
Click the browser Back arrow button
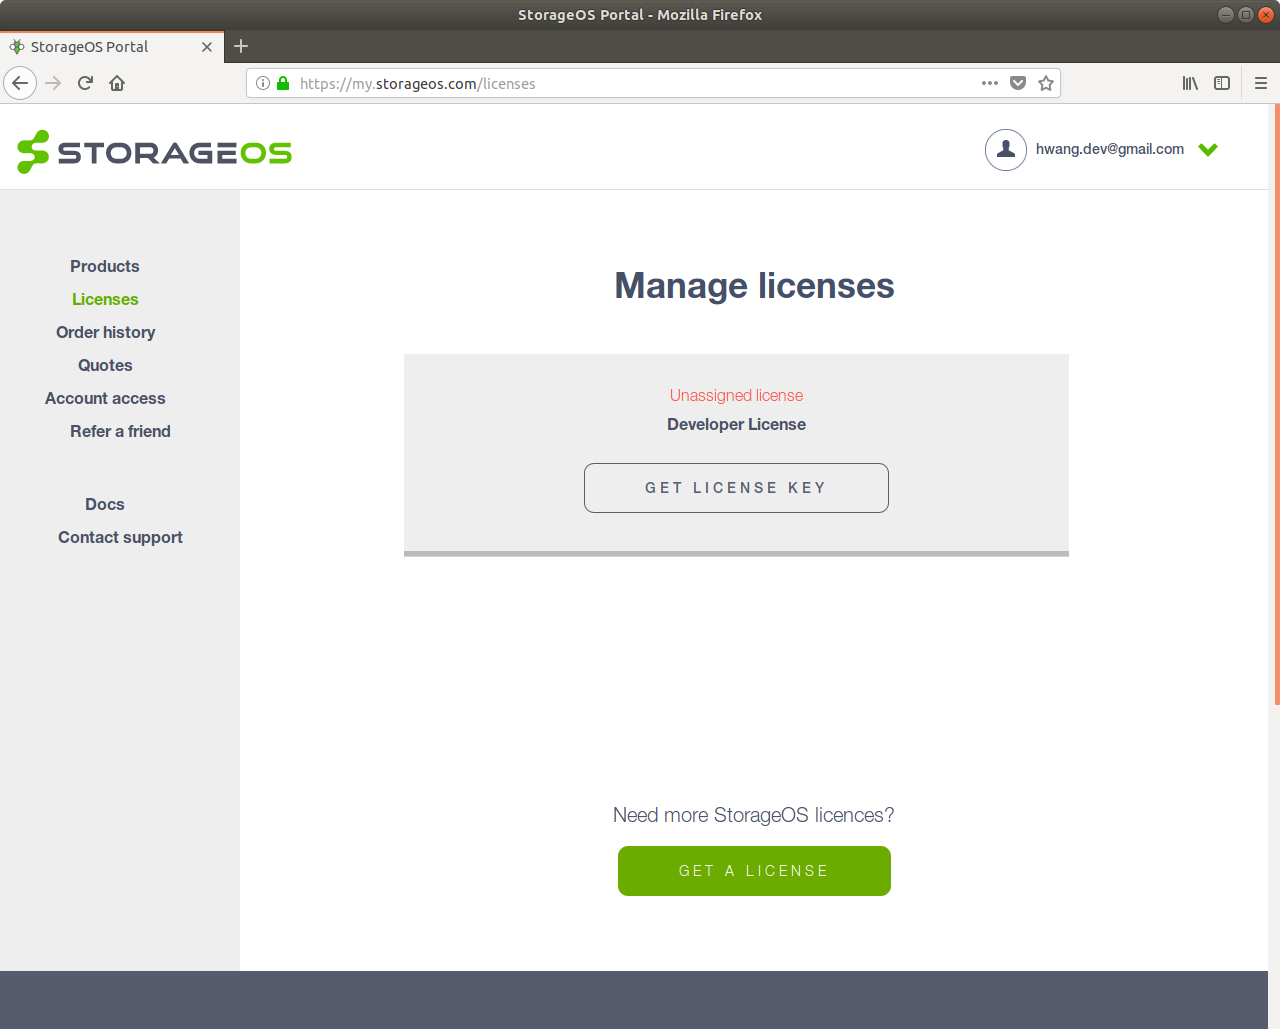20,83
